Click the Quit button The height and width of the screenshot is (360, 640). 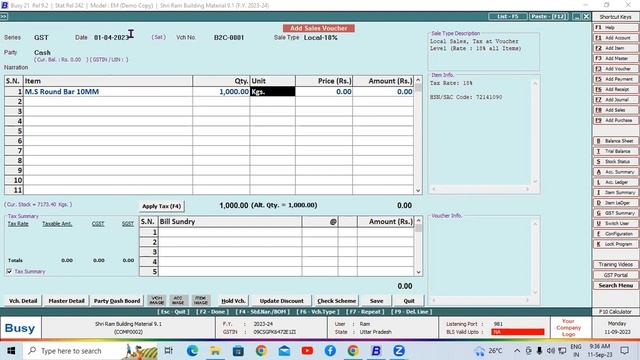click(x=409, y=301)
